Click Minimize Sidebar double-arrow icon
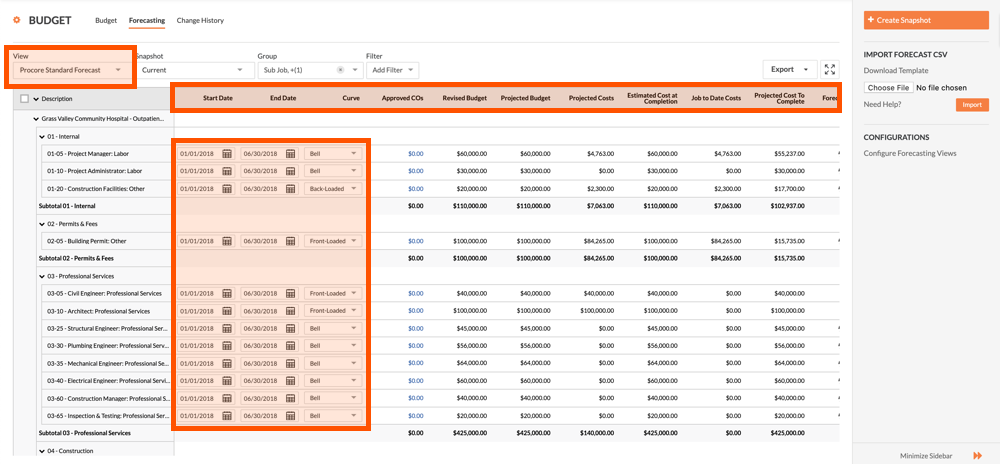1000x464 pixels. click(x=977, y=456)
